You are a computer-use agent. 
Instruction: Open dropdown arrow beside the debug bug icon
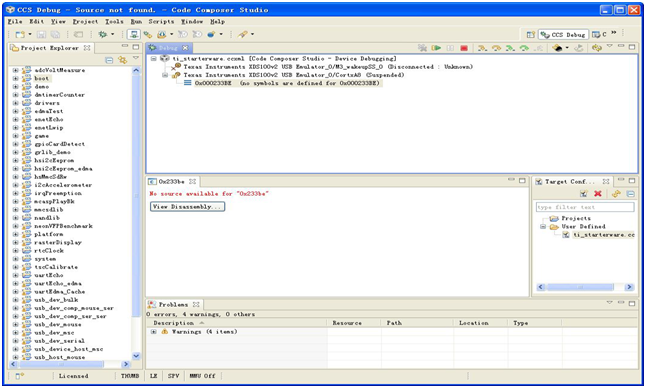[x=112, y=35]
